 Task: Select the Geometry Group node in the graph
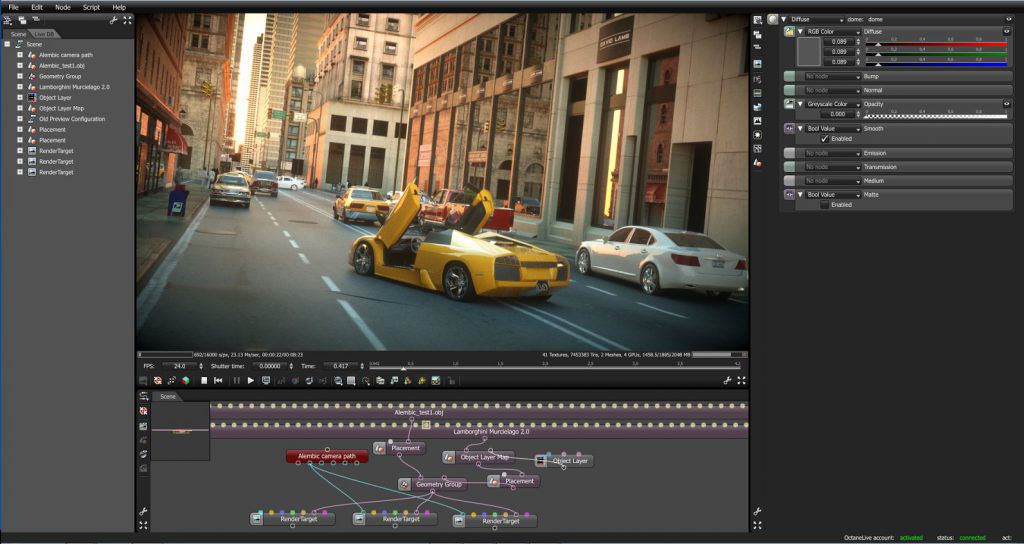click(x=432, y=485)
